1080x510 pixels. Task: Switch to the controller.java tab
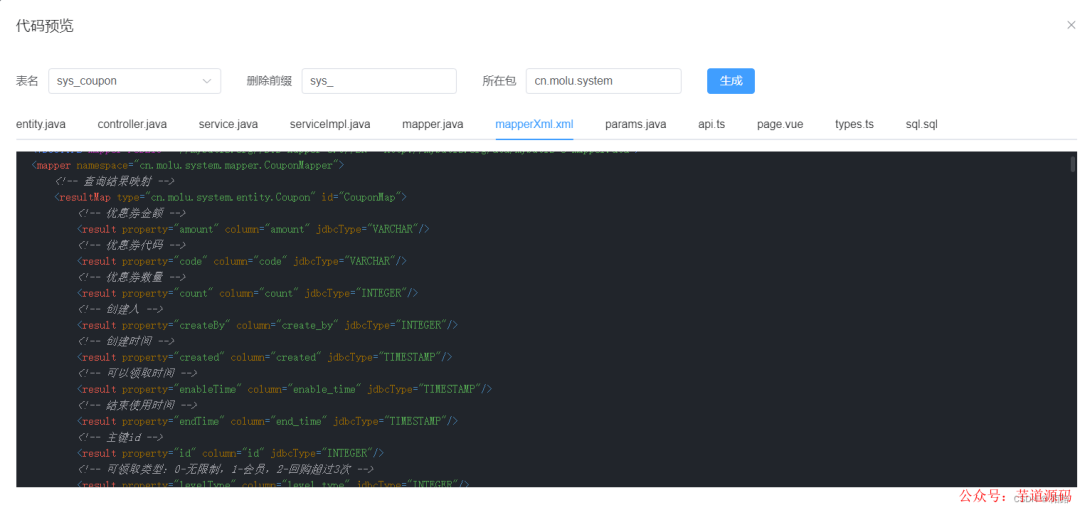point(132,124)
